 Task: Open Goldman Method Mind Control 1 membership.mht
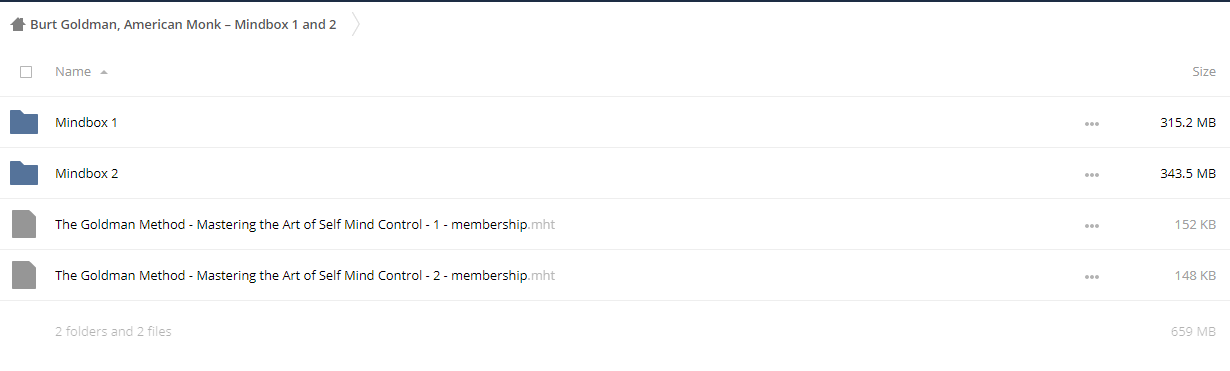click(x=305, y=225)
